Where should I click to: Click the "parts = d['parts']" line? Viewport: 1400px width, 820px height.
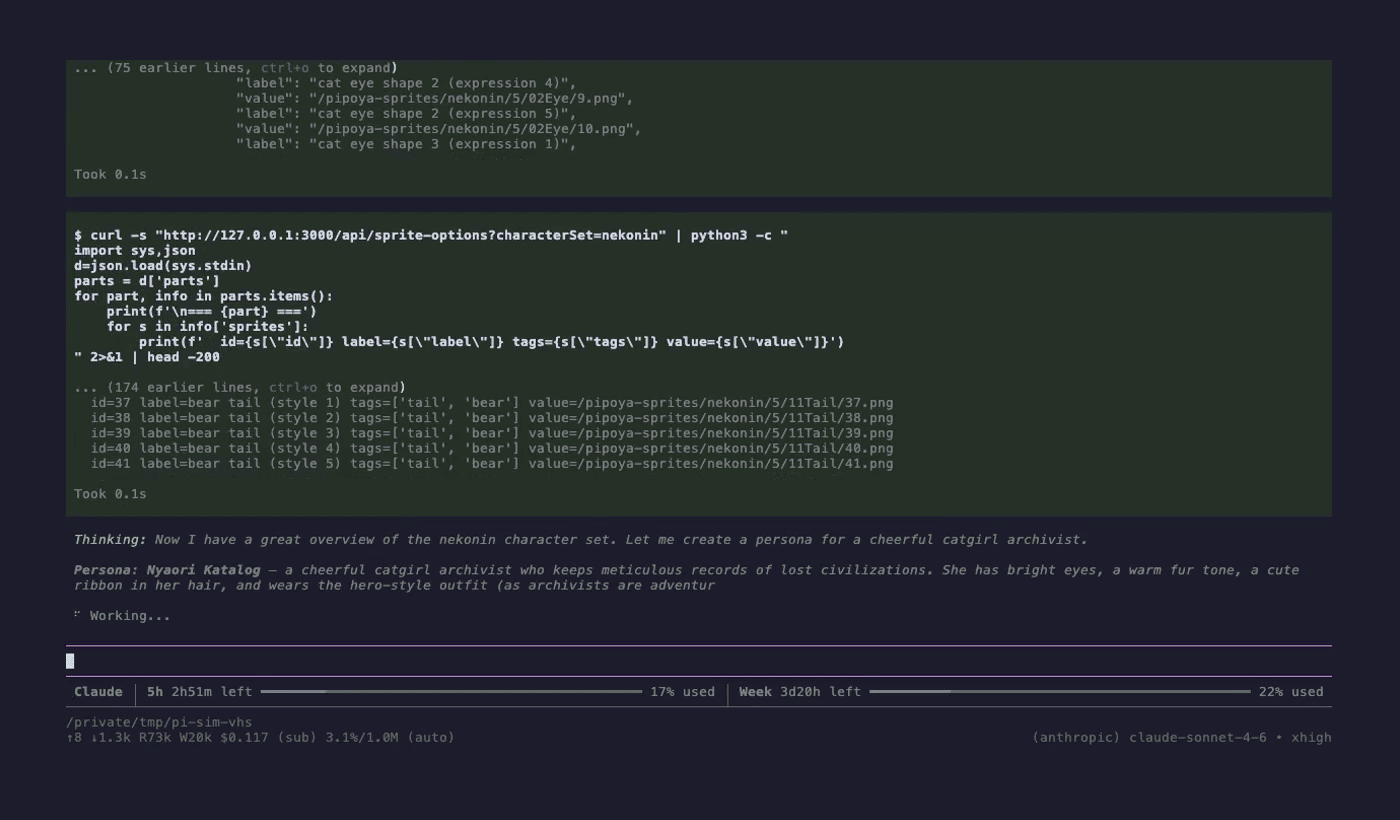[x=147, y=280]
